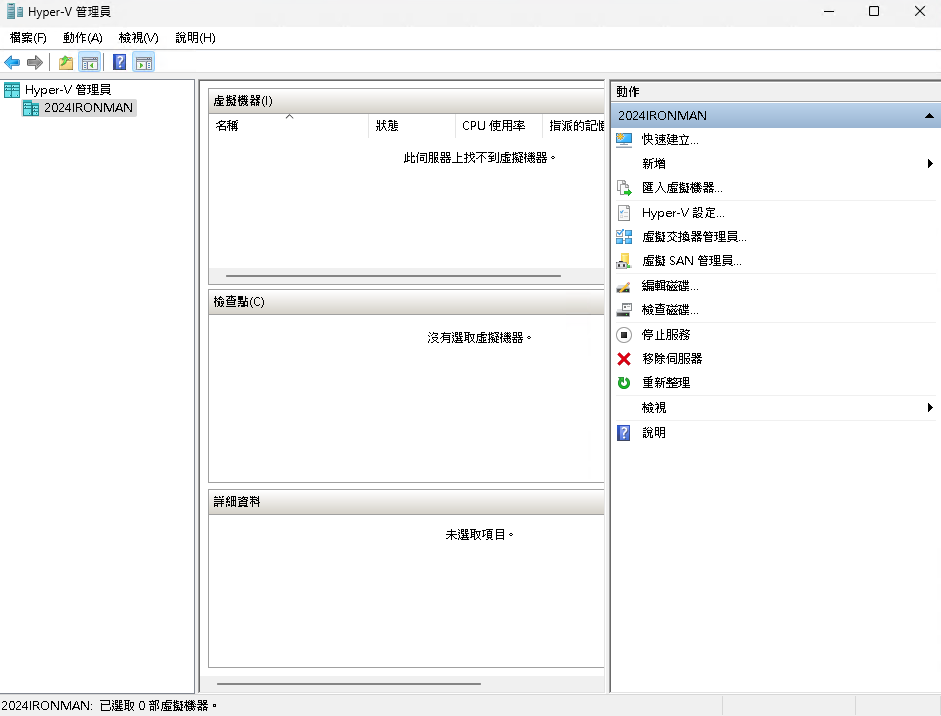The height and width of the screenshot is (716, 941).
Task: Click the Up one level folder icon
Action: coord(65,62)
